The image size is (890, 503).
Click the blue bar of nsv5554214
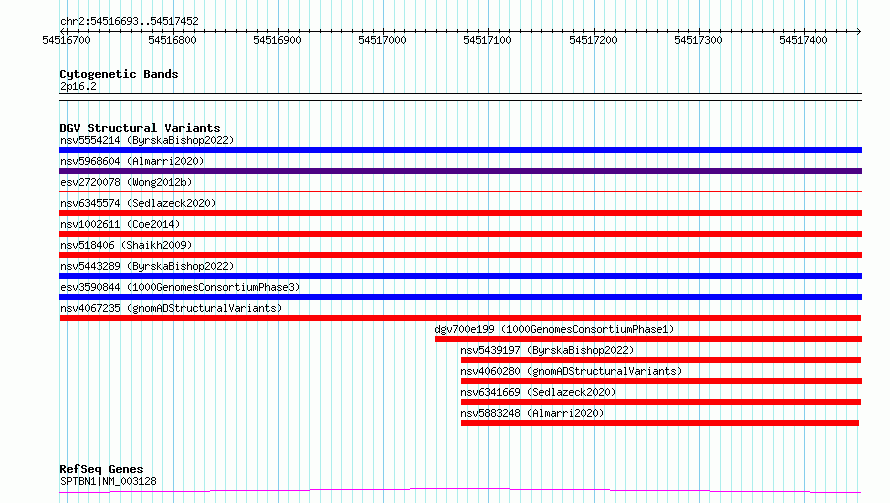pos(460,150)
